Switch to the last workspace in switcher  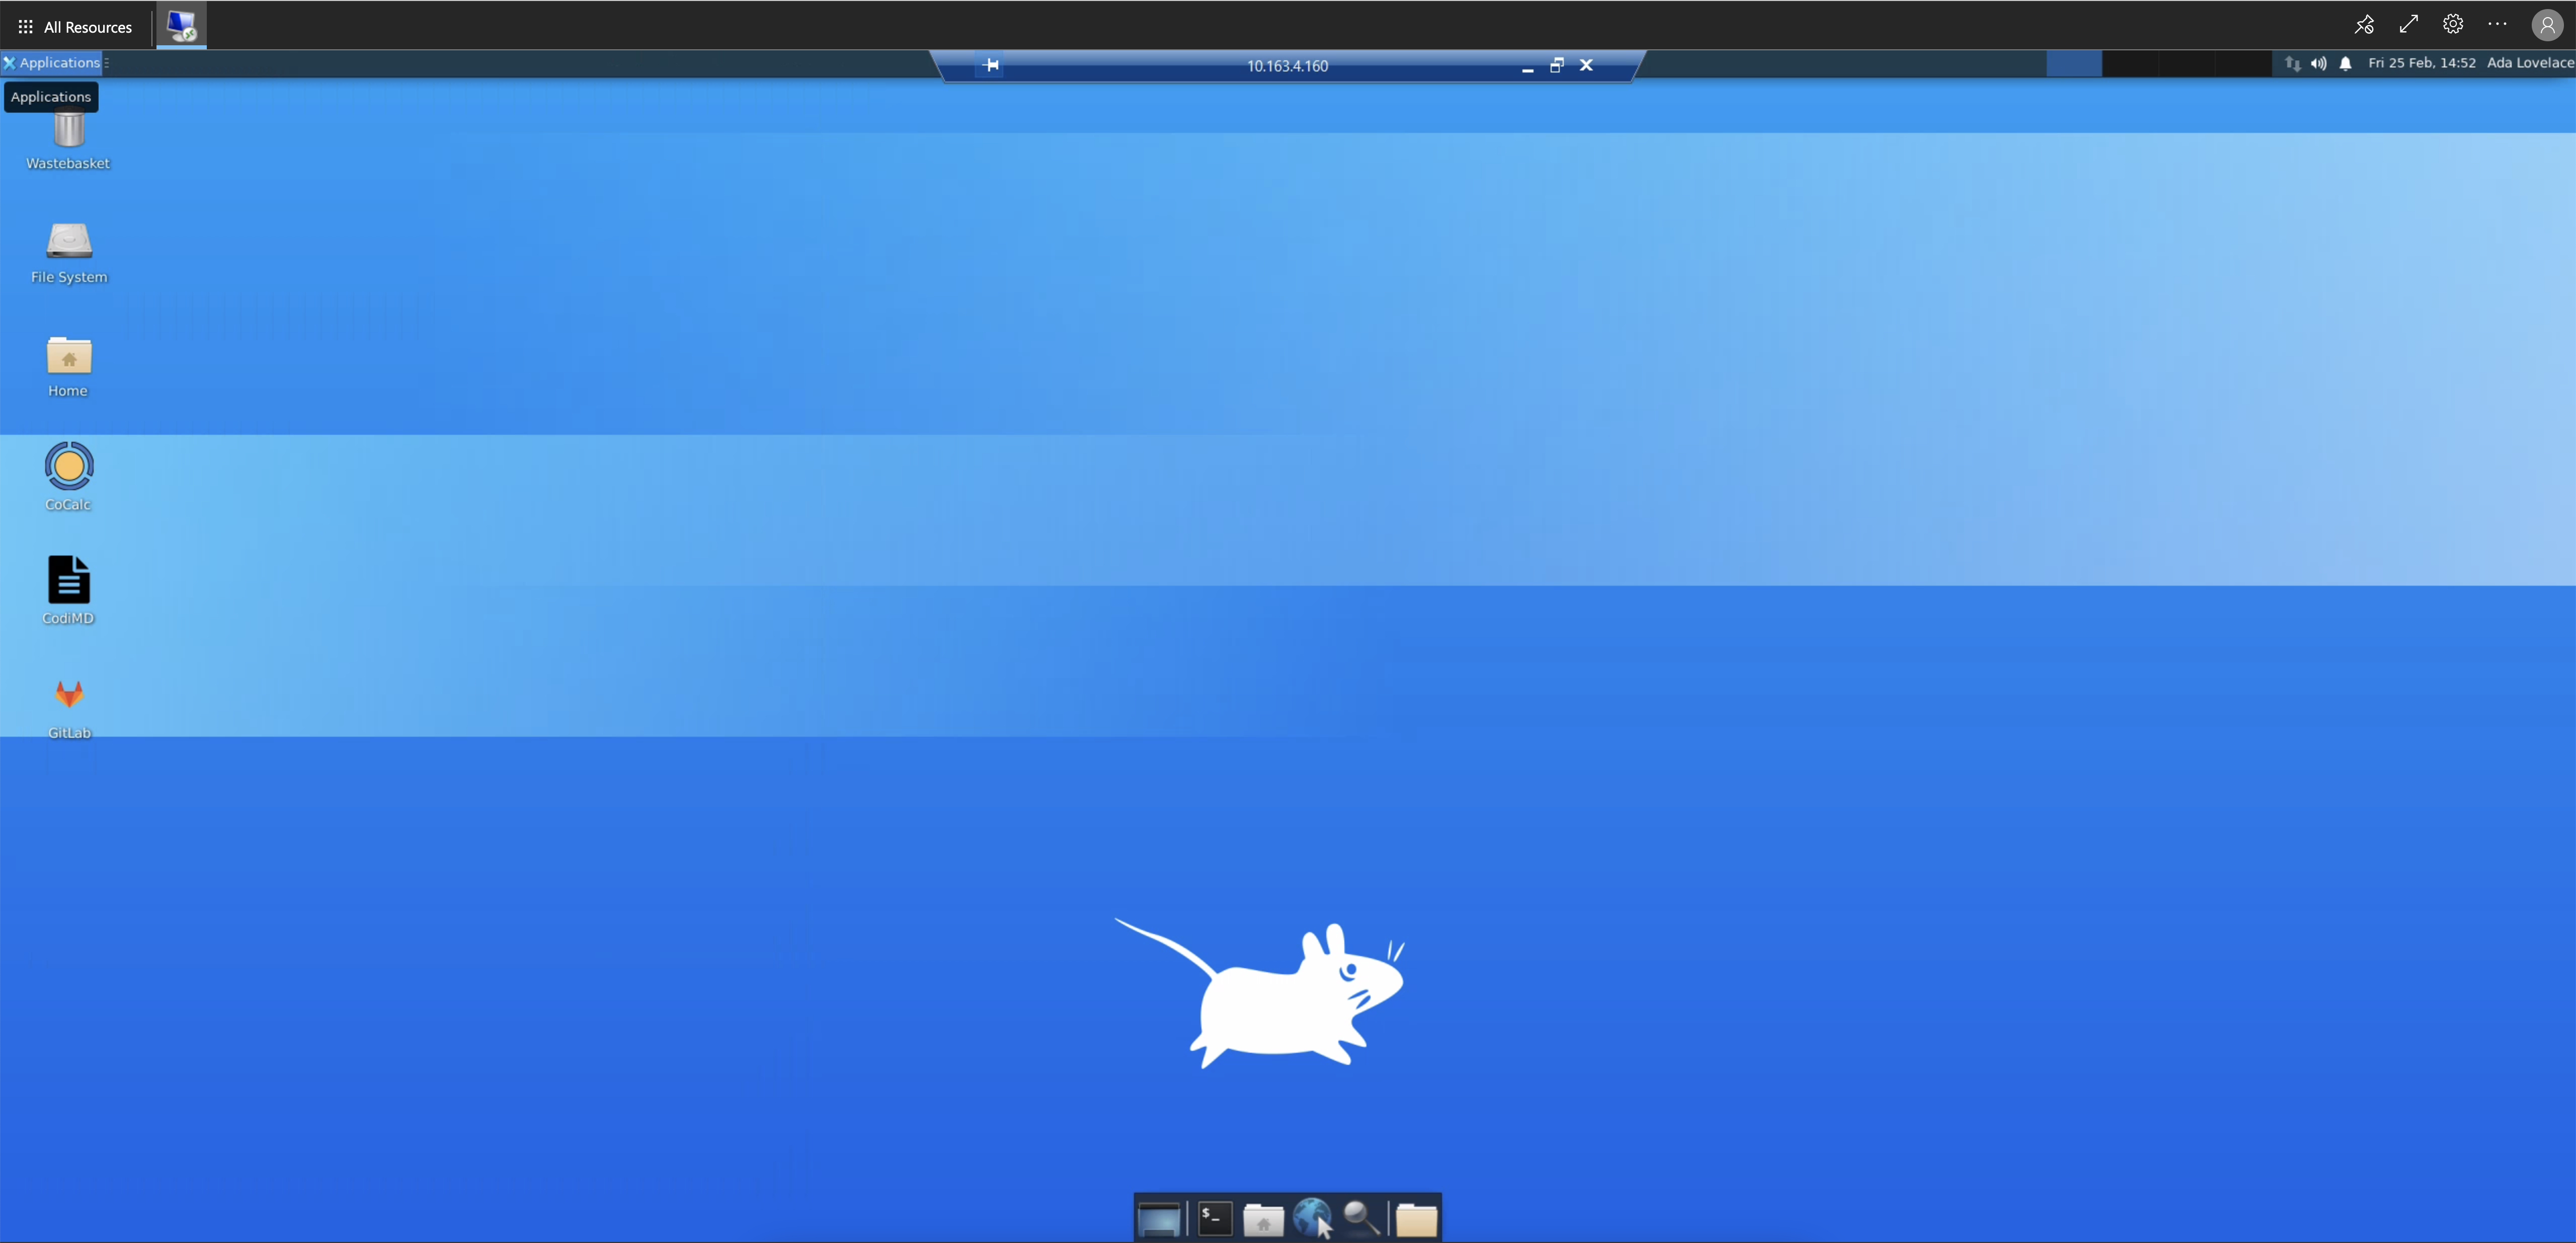click(x=2243, y=63)
